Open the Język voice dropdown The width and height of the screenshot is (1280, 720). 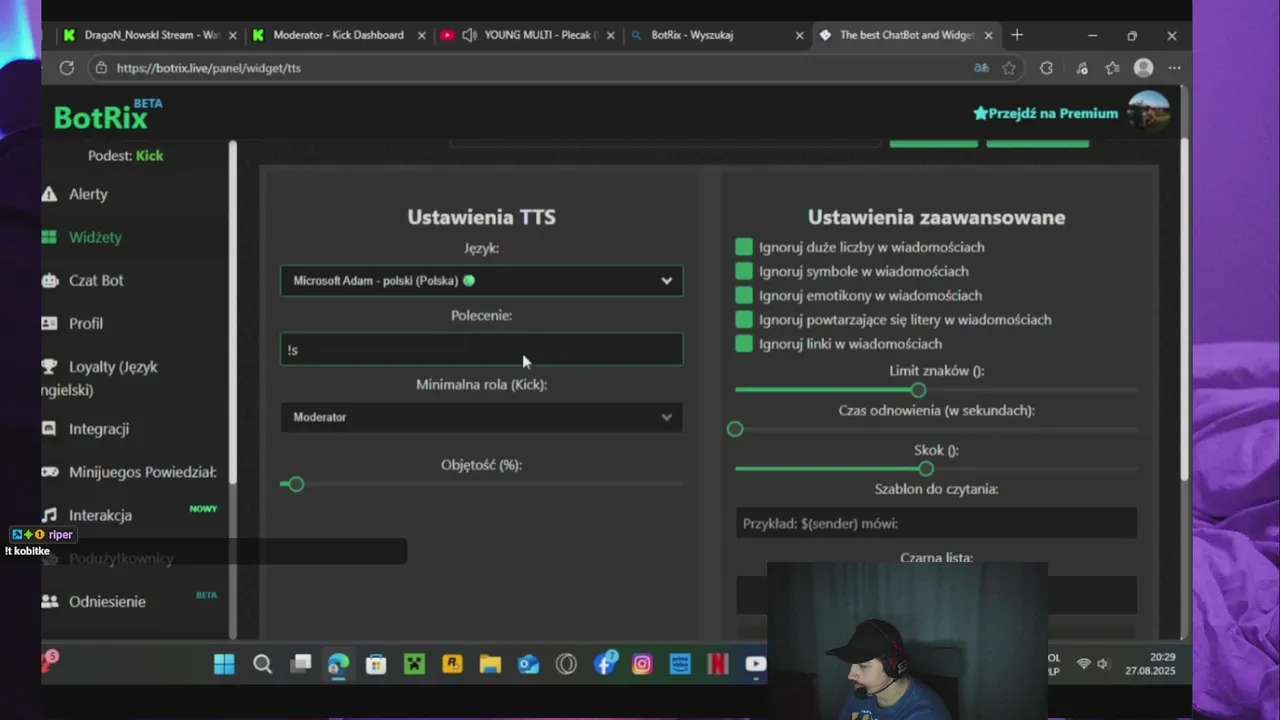[x=482, y=281]
